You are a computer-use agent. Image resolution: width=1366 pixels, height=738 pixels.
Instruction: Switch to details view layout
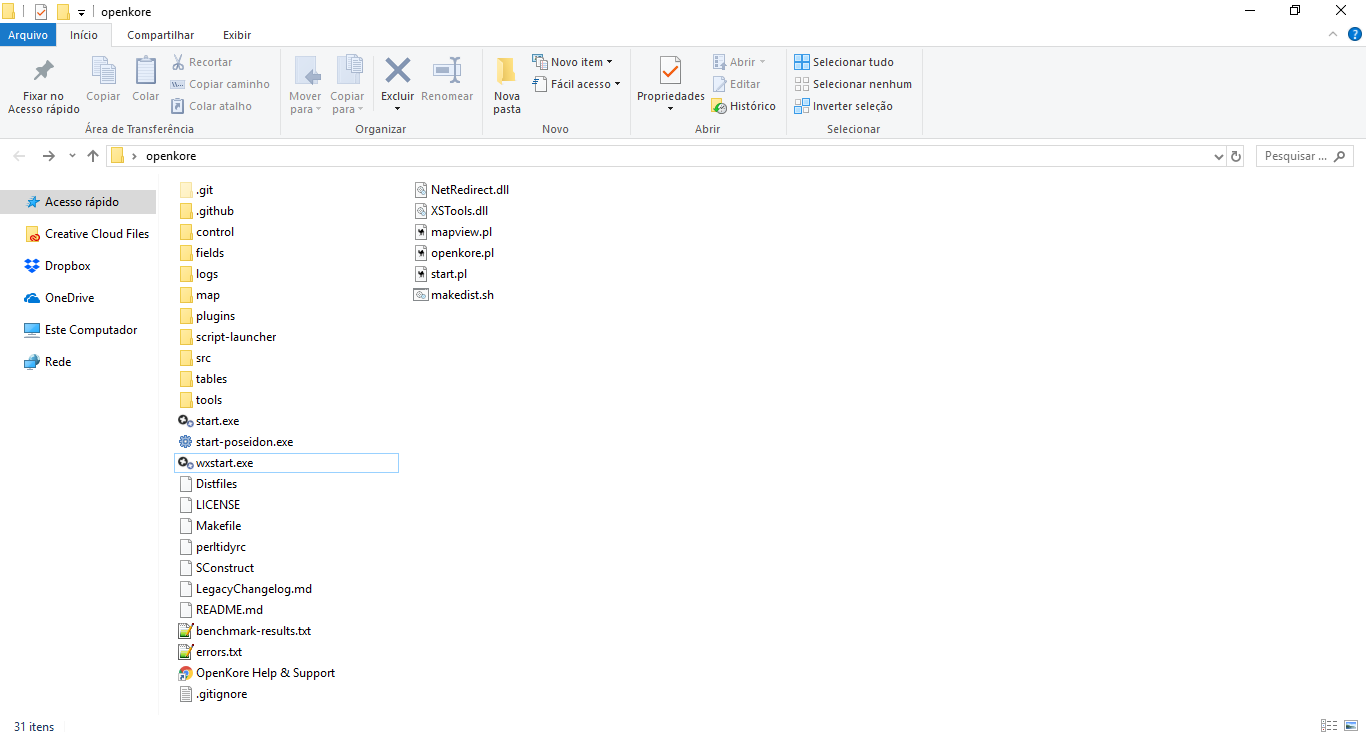(x=1329, y=726)
